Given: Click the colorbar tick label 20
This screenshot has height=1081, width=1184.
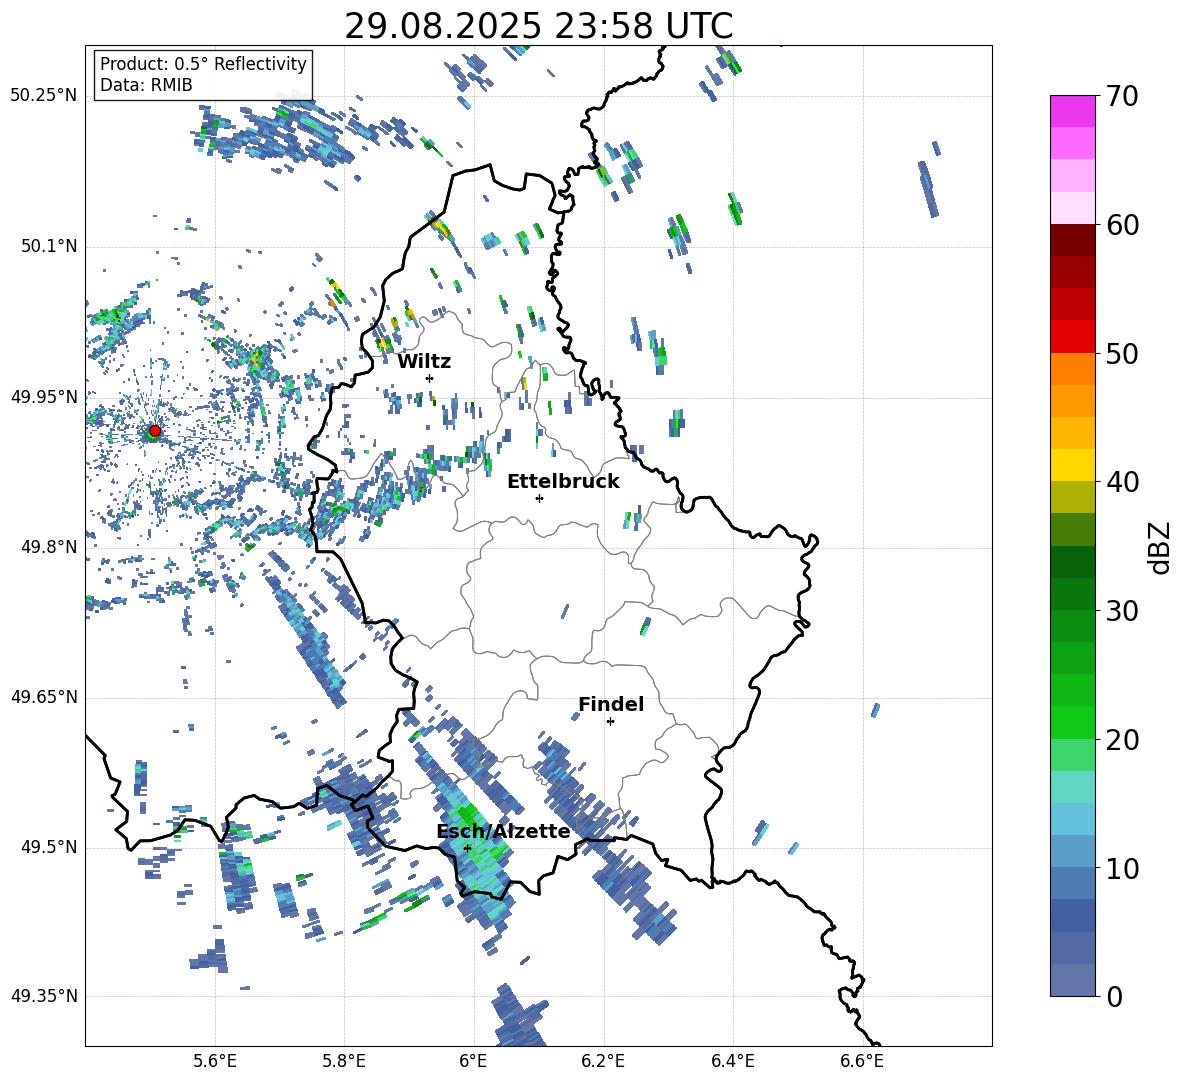Looking at the screenshot, I should click(1122, 740).
